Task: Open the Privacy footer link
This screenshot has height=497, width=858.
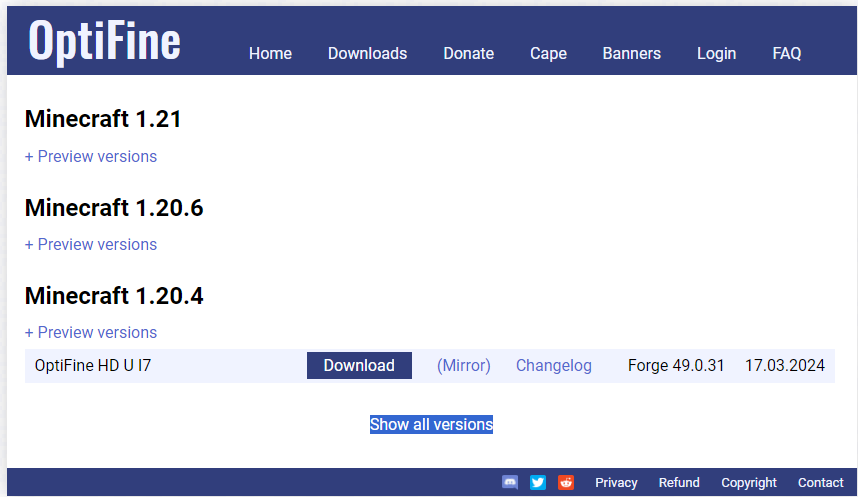Action: (x=616, y=483)
